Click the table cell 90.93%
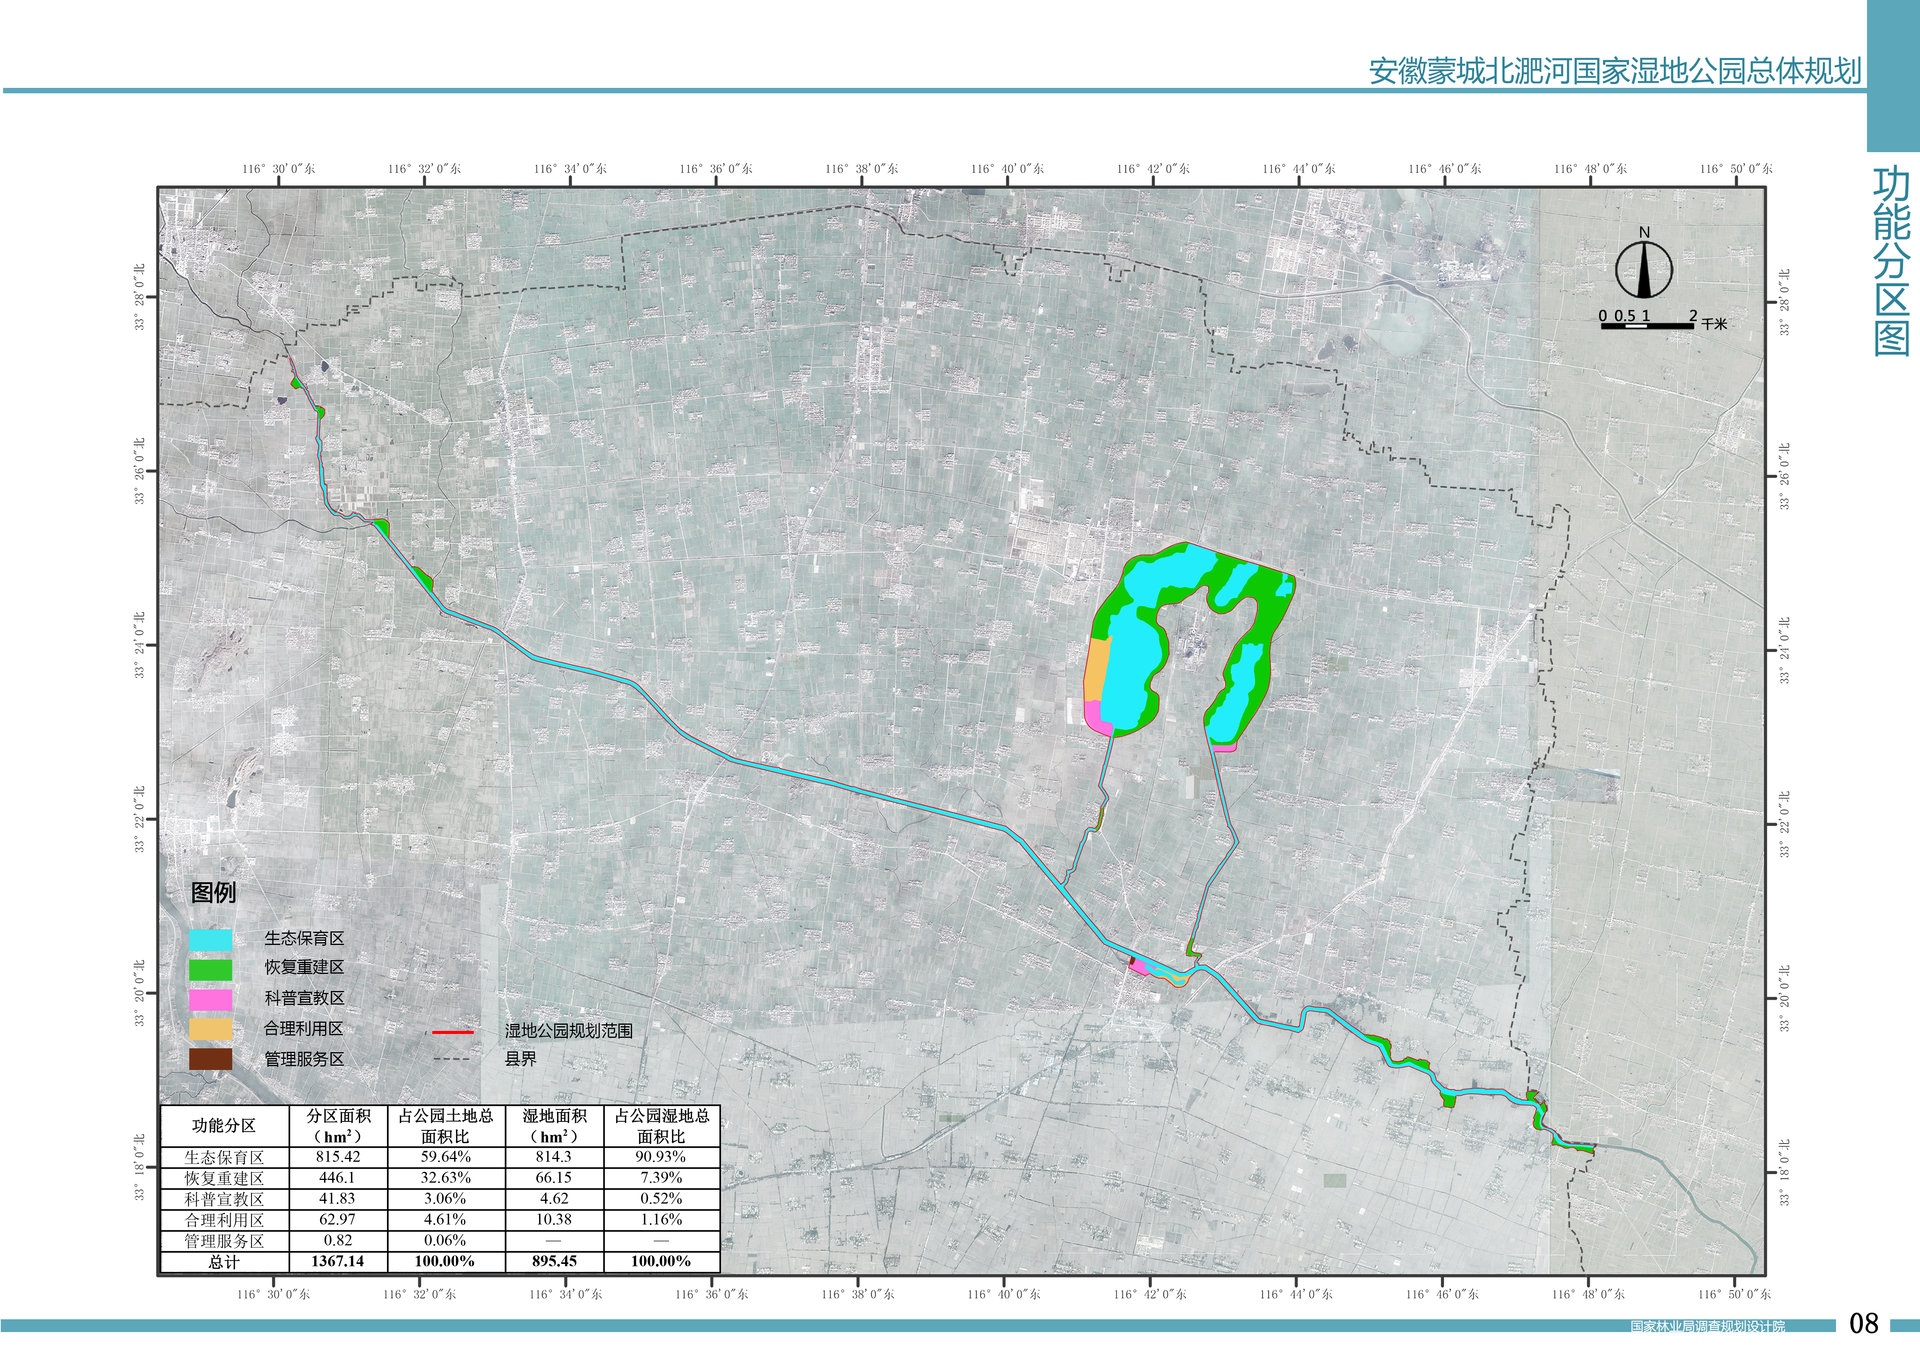This screenshot has height=1358, width=1920. coord(661,1157)
